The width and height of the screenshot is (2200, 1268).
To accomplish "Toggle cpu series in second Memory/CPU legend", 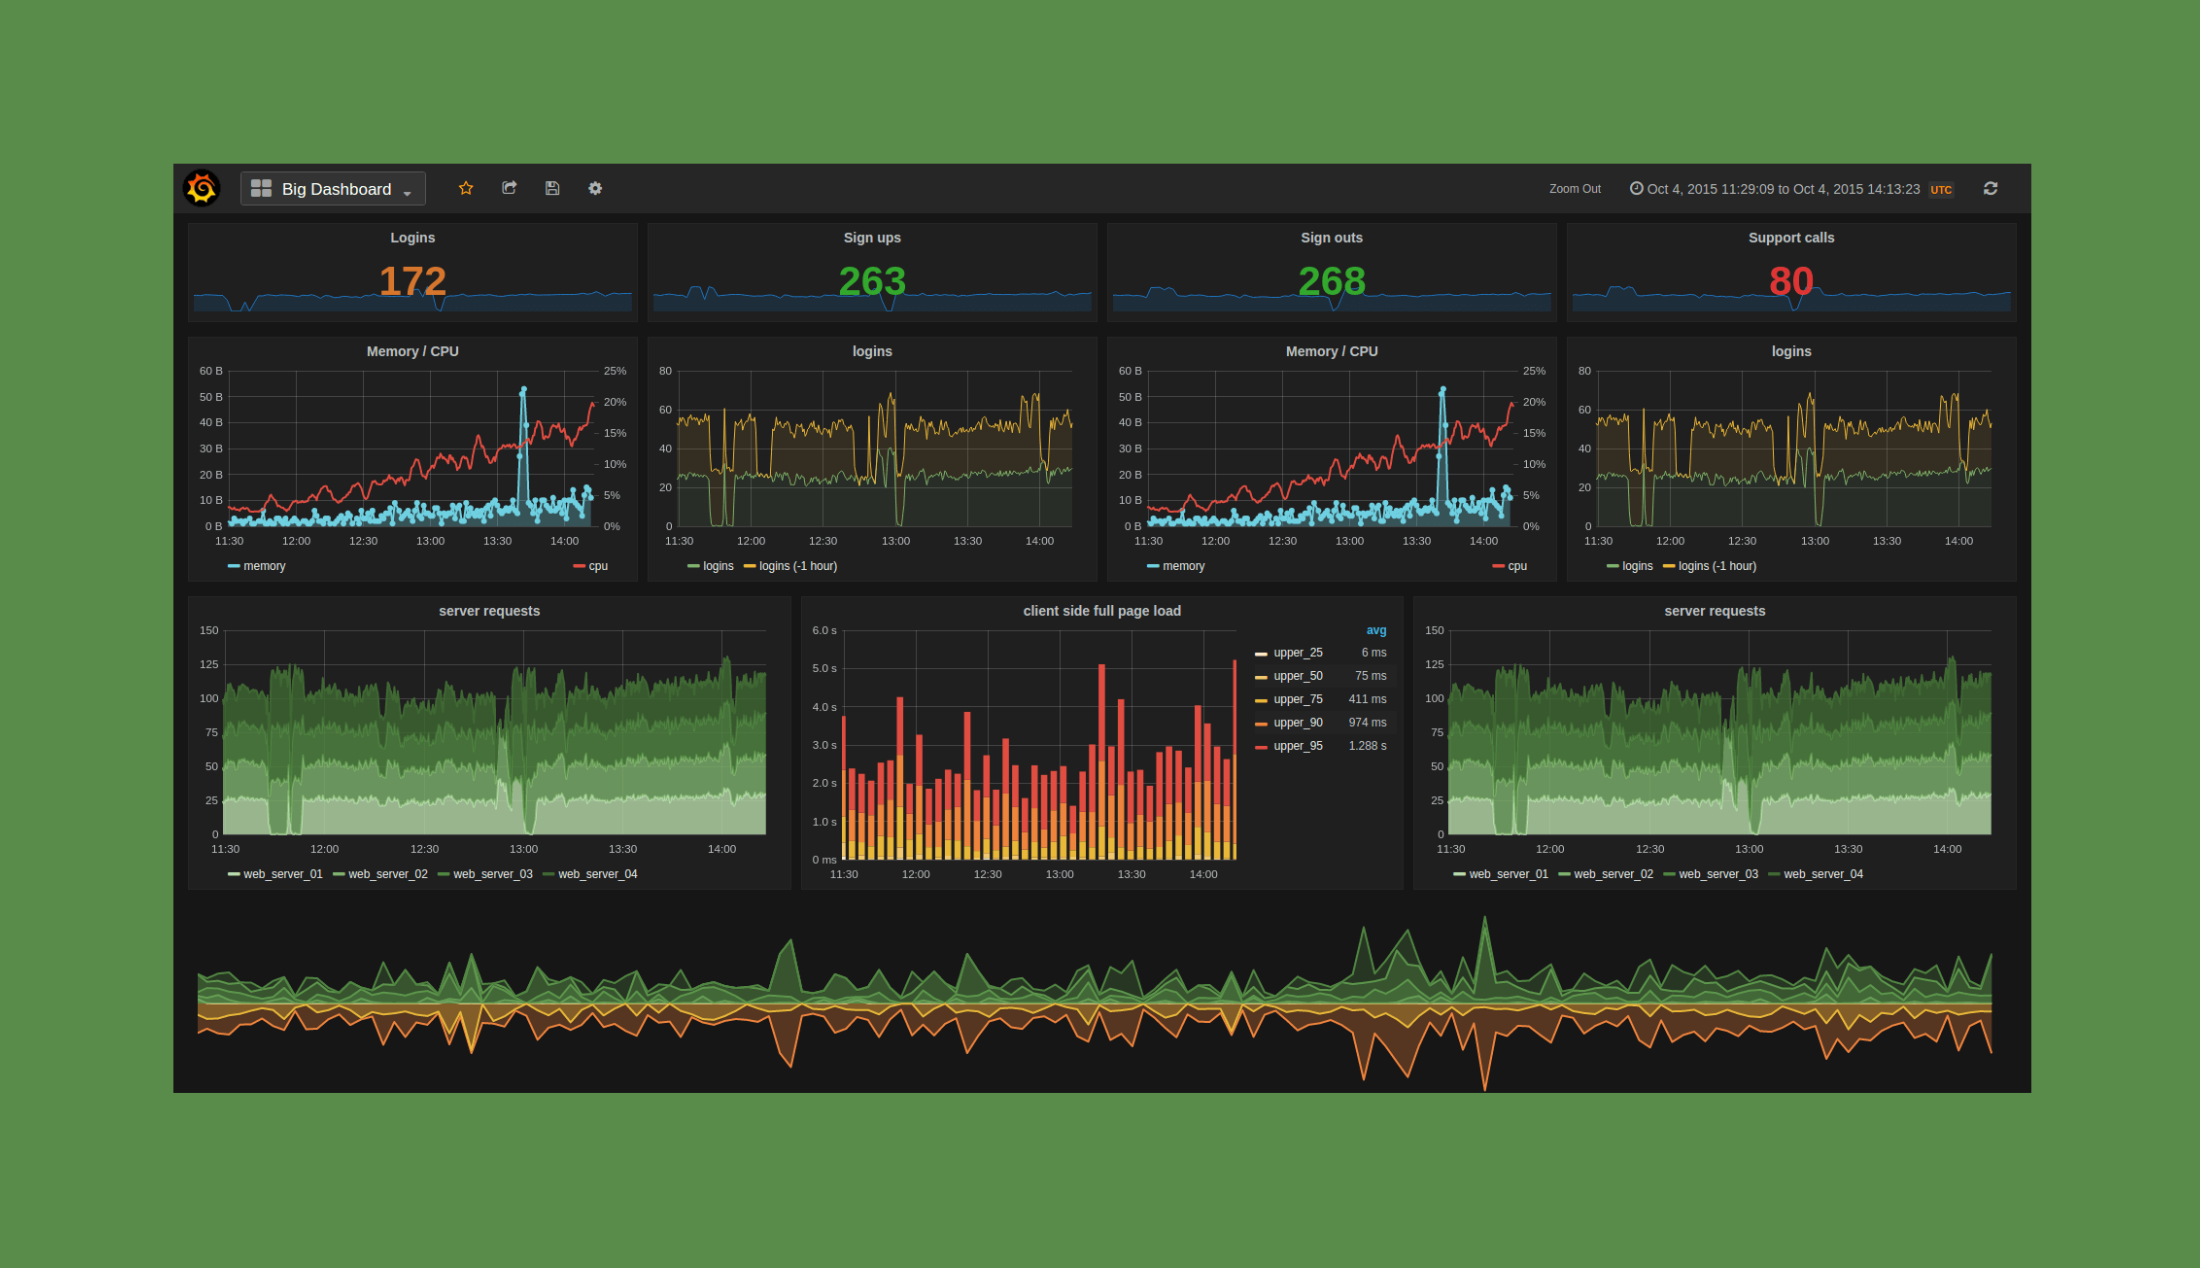I will tap(1509, 566).
